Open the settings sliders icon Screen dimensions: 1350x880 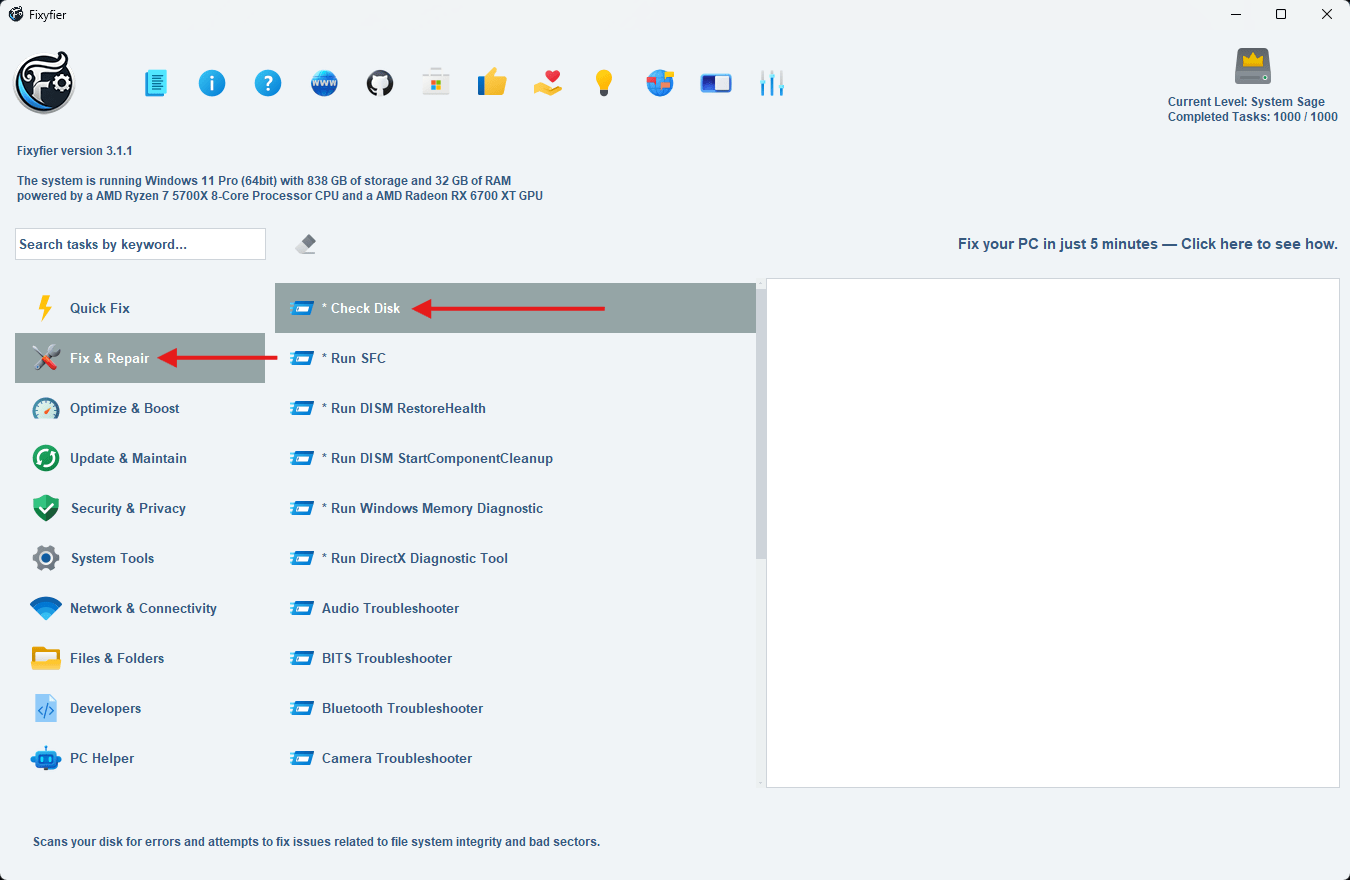tap(771, 83)
